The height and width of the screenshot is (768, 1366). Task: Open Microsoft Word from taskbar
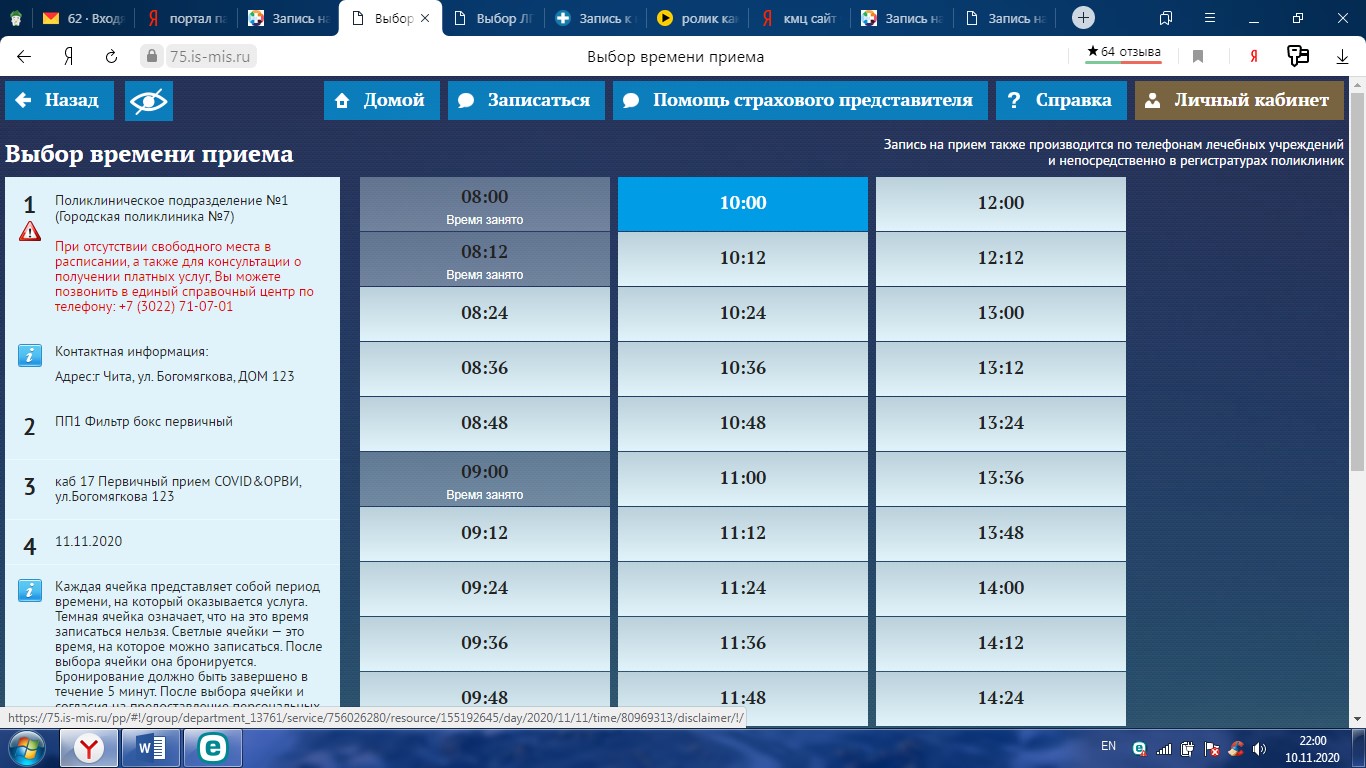(151, 747)
